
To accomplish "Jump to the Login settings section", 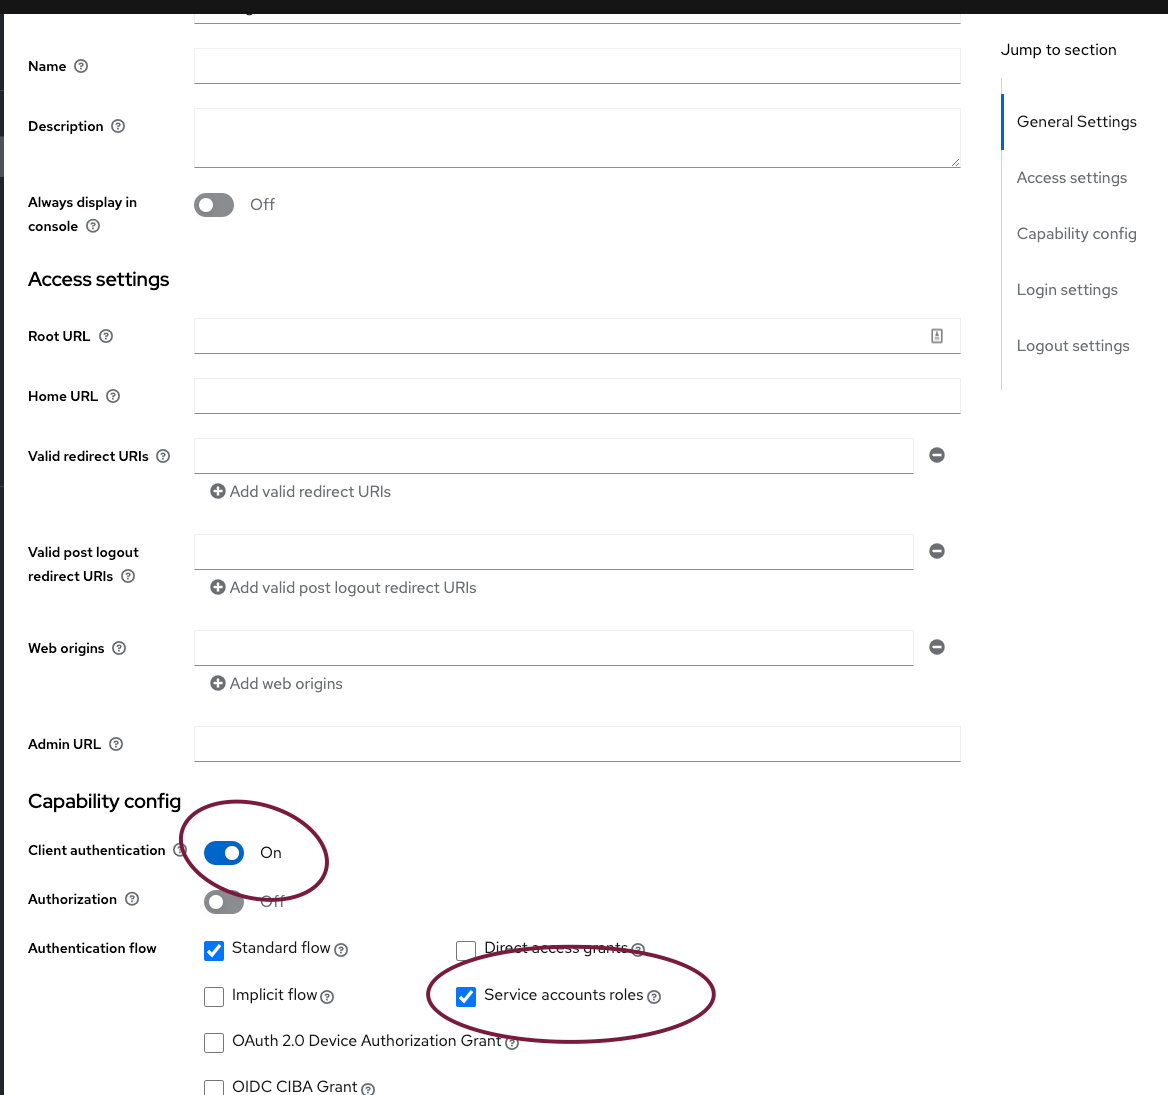I will 1067,290.
